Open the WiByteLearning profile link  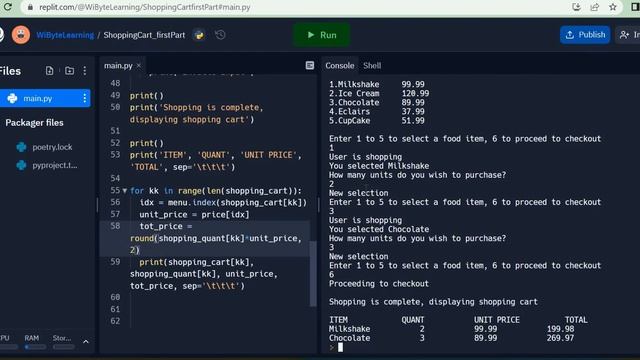click(x=65, y=35)
